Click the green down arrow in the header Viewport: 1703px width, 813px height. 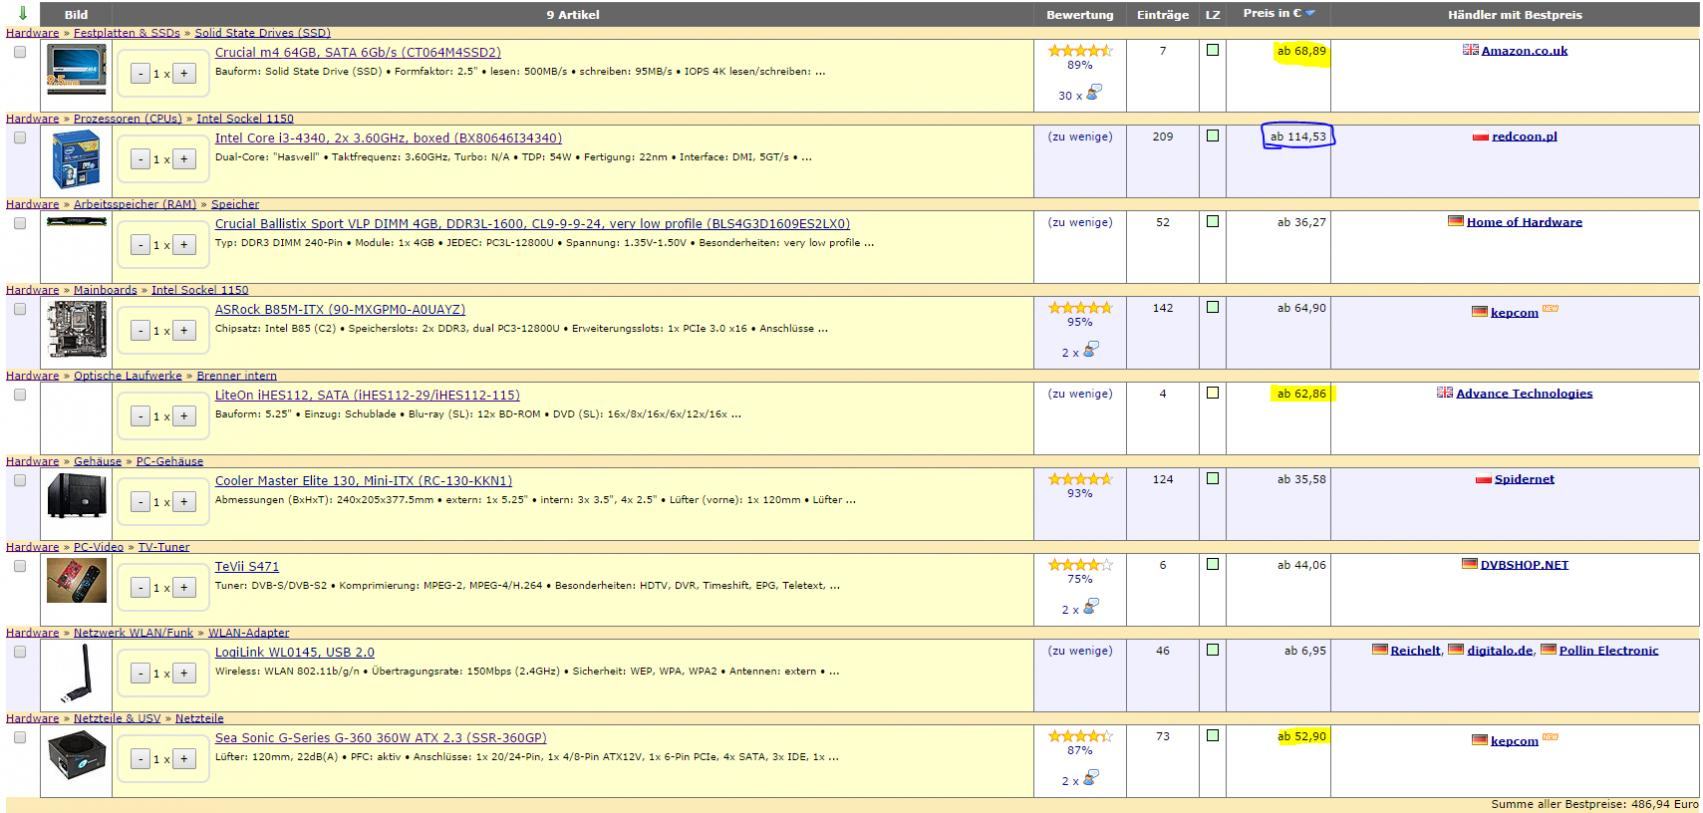[22, 14]
